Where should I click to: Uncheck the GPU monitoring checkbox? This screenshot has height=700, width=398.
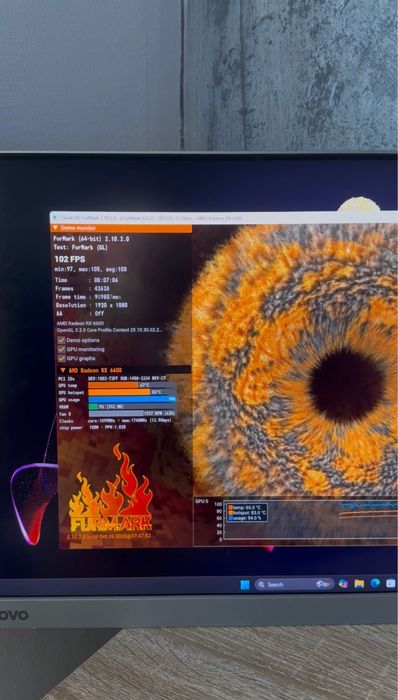click(62, 349)
